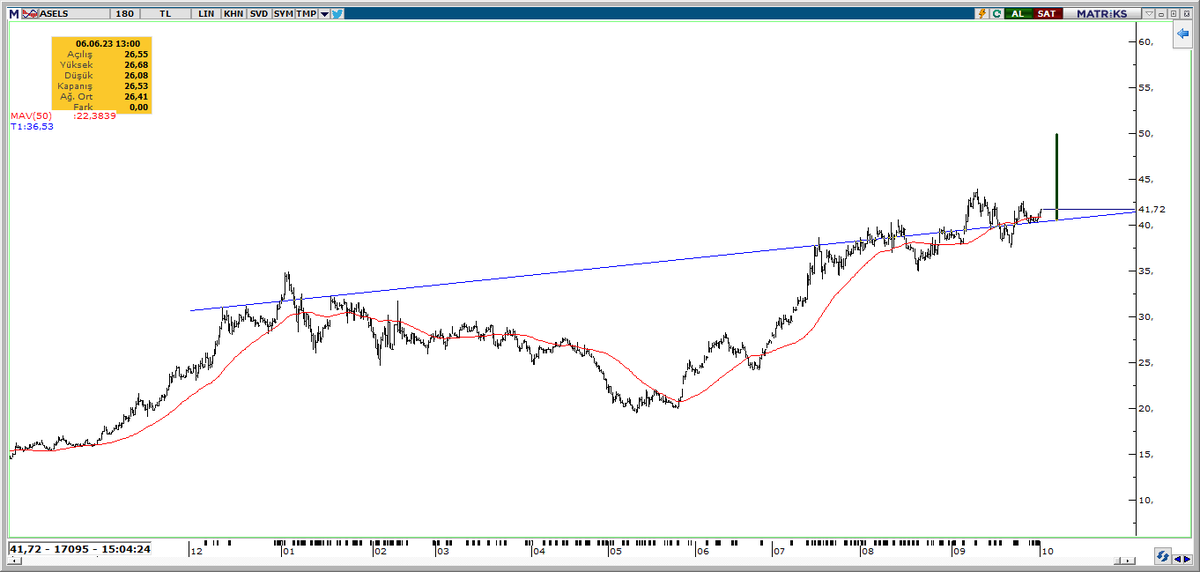Click the left scroll arrow at bottom right
The height and width of the screenshot is (572, 1200).
[x=1178, y=559]
